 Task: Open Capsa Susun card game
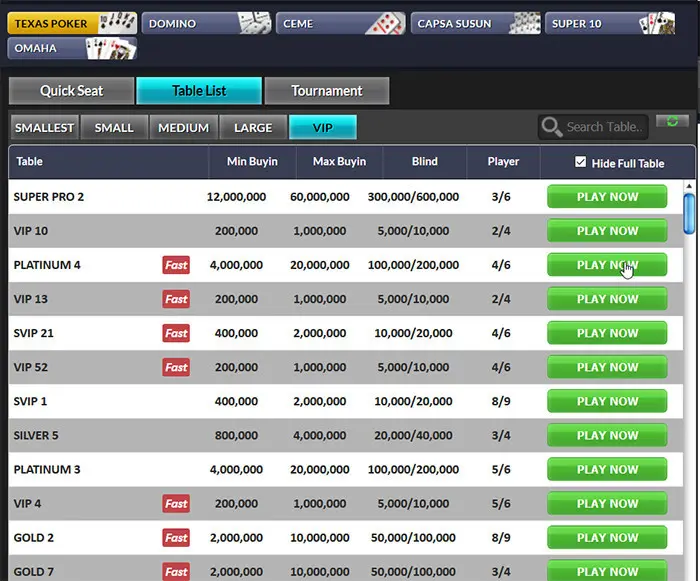coord(475,23)
